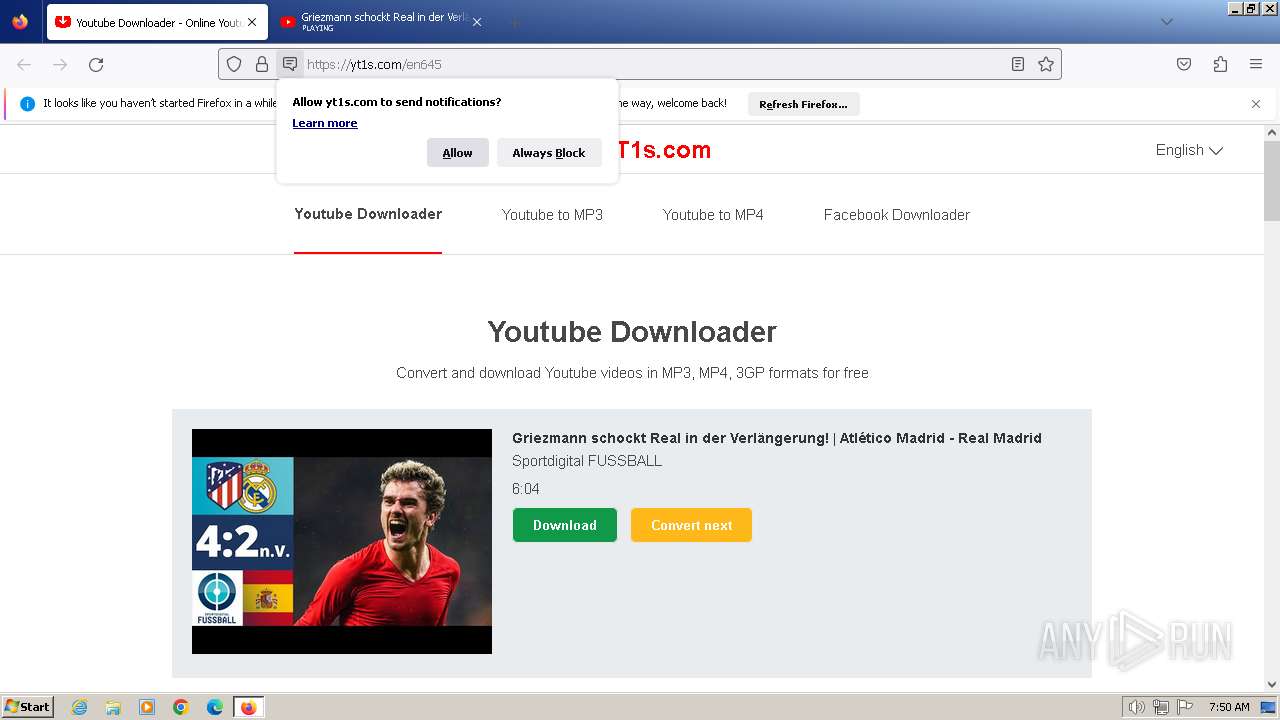Choose Always Block for notifications
Viewport: 1280px width, 720px height.
coord(549,153)
